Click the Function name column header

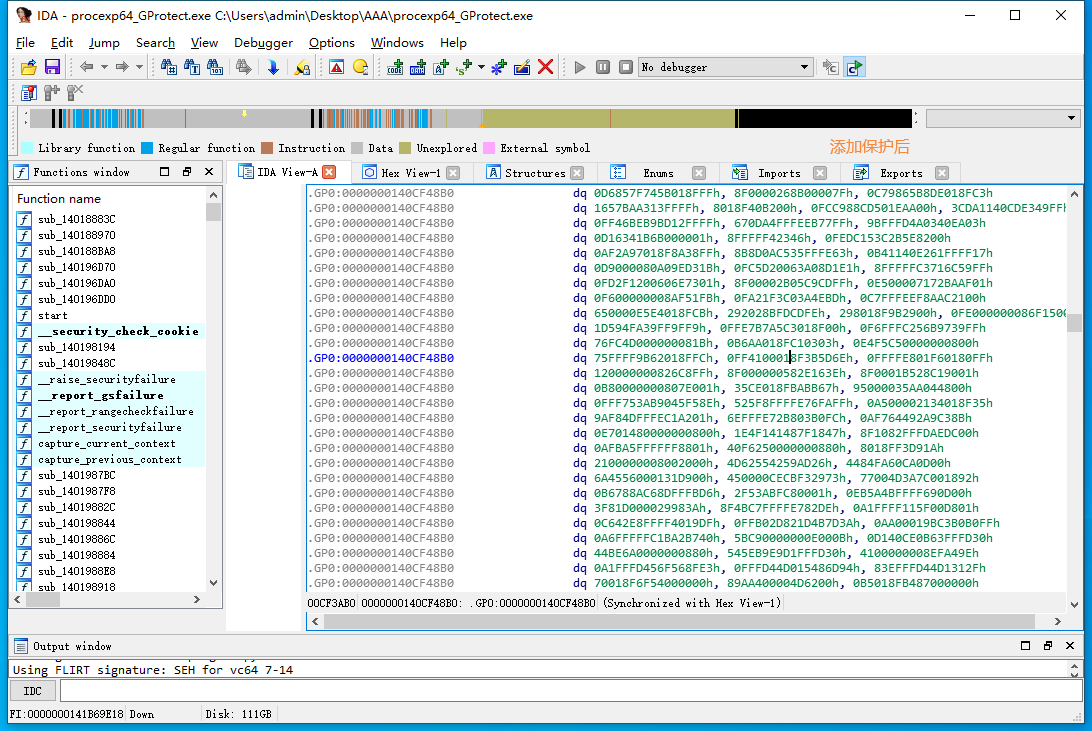click(x=58, y=199)
